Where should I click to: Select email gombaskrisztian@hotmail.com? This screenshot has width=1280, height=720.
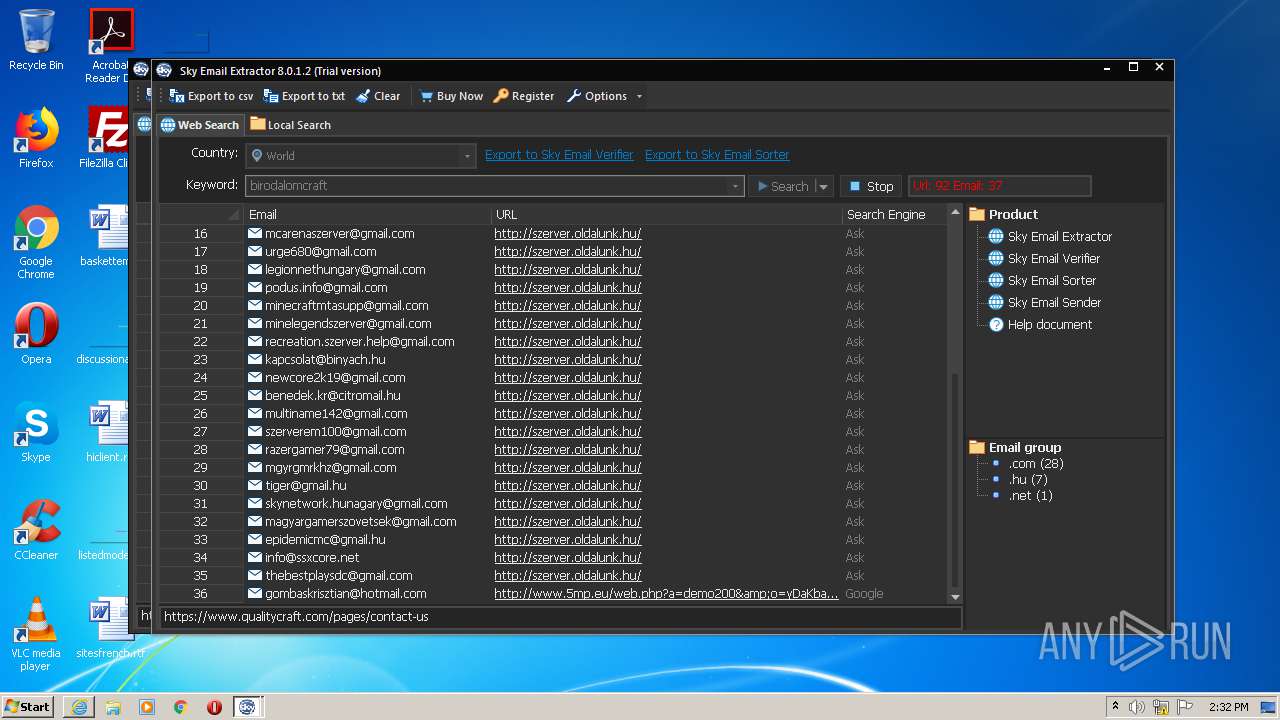click(x=345, y=594)
